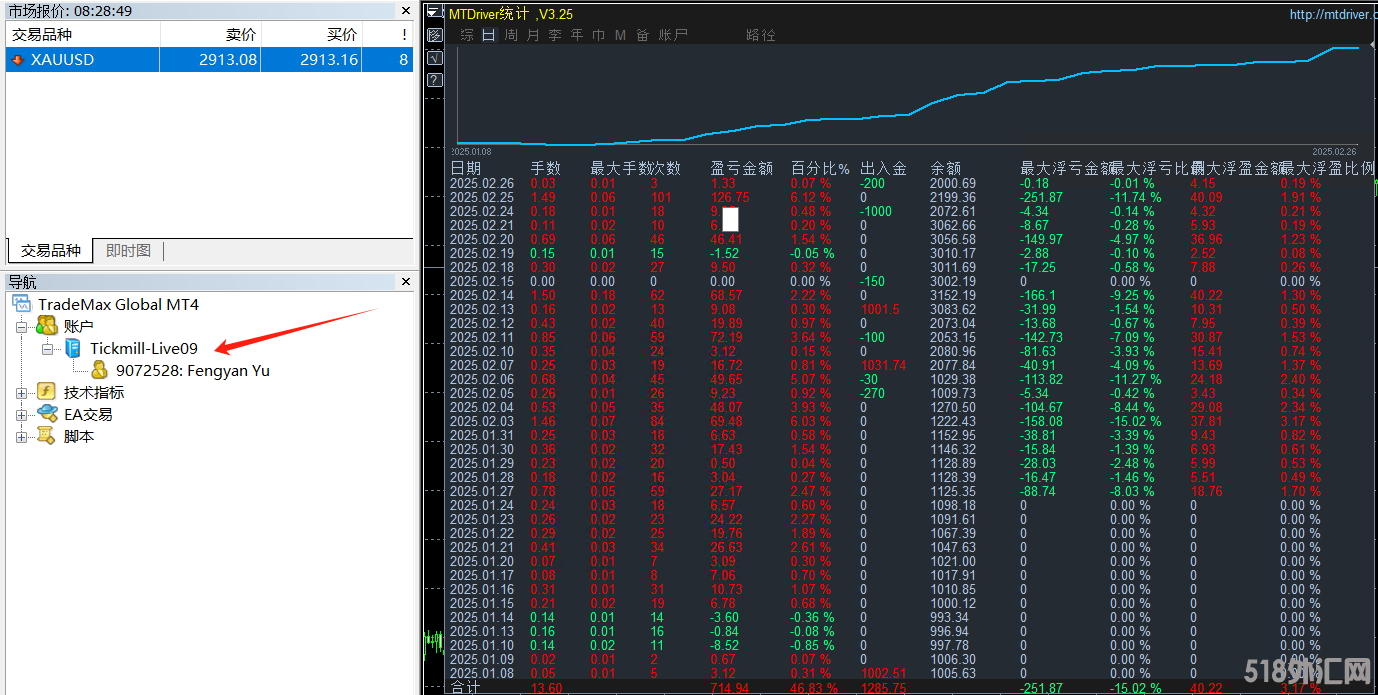Viewport: 1378px width, 695px height.
Task: Click the MTDriver chart toggle icon
Action: [434, 36]
